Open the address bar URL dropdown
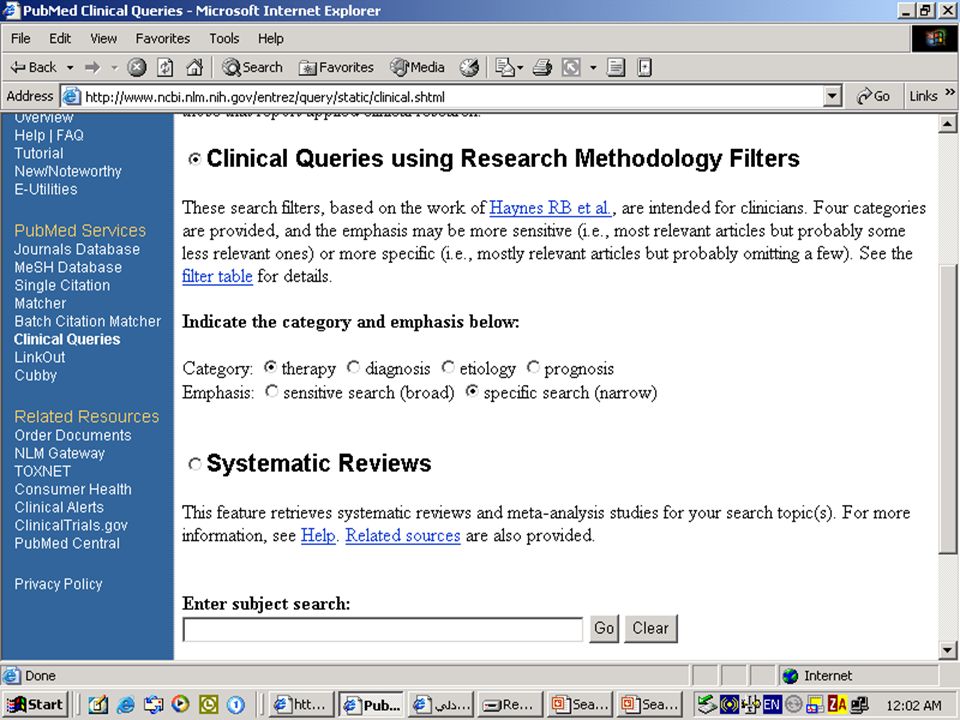 (x=831, y=97)
